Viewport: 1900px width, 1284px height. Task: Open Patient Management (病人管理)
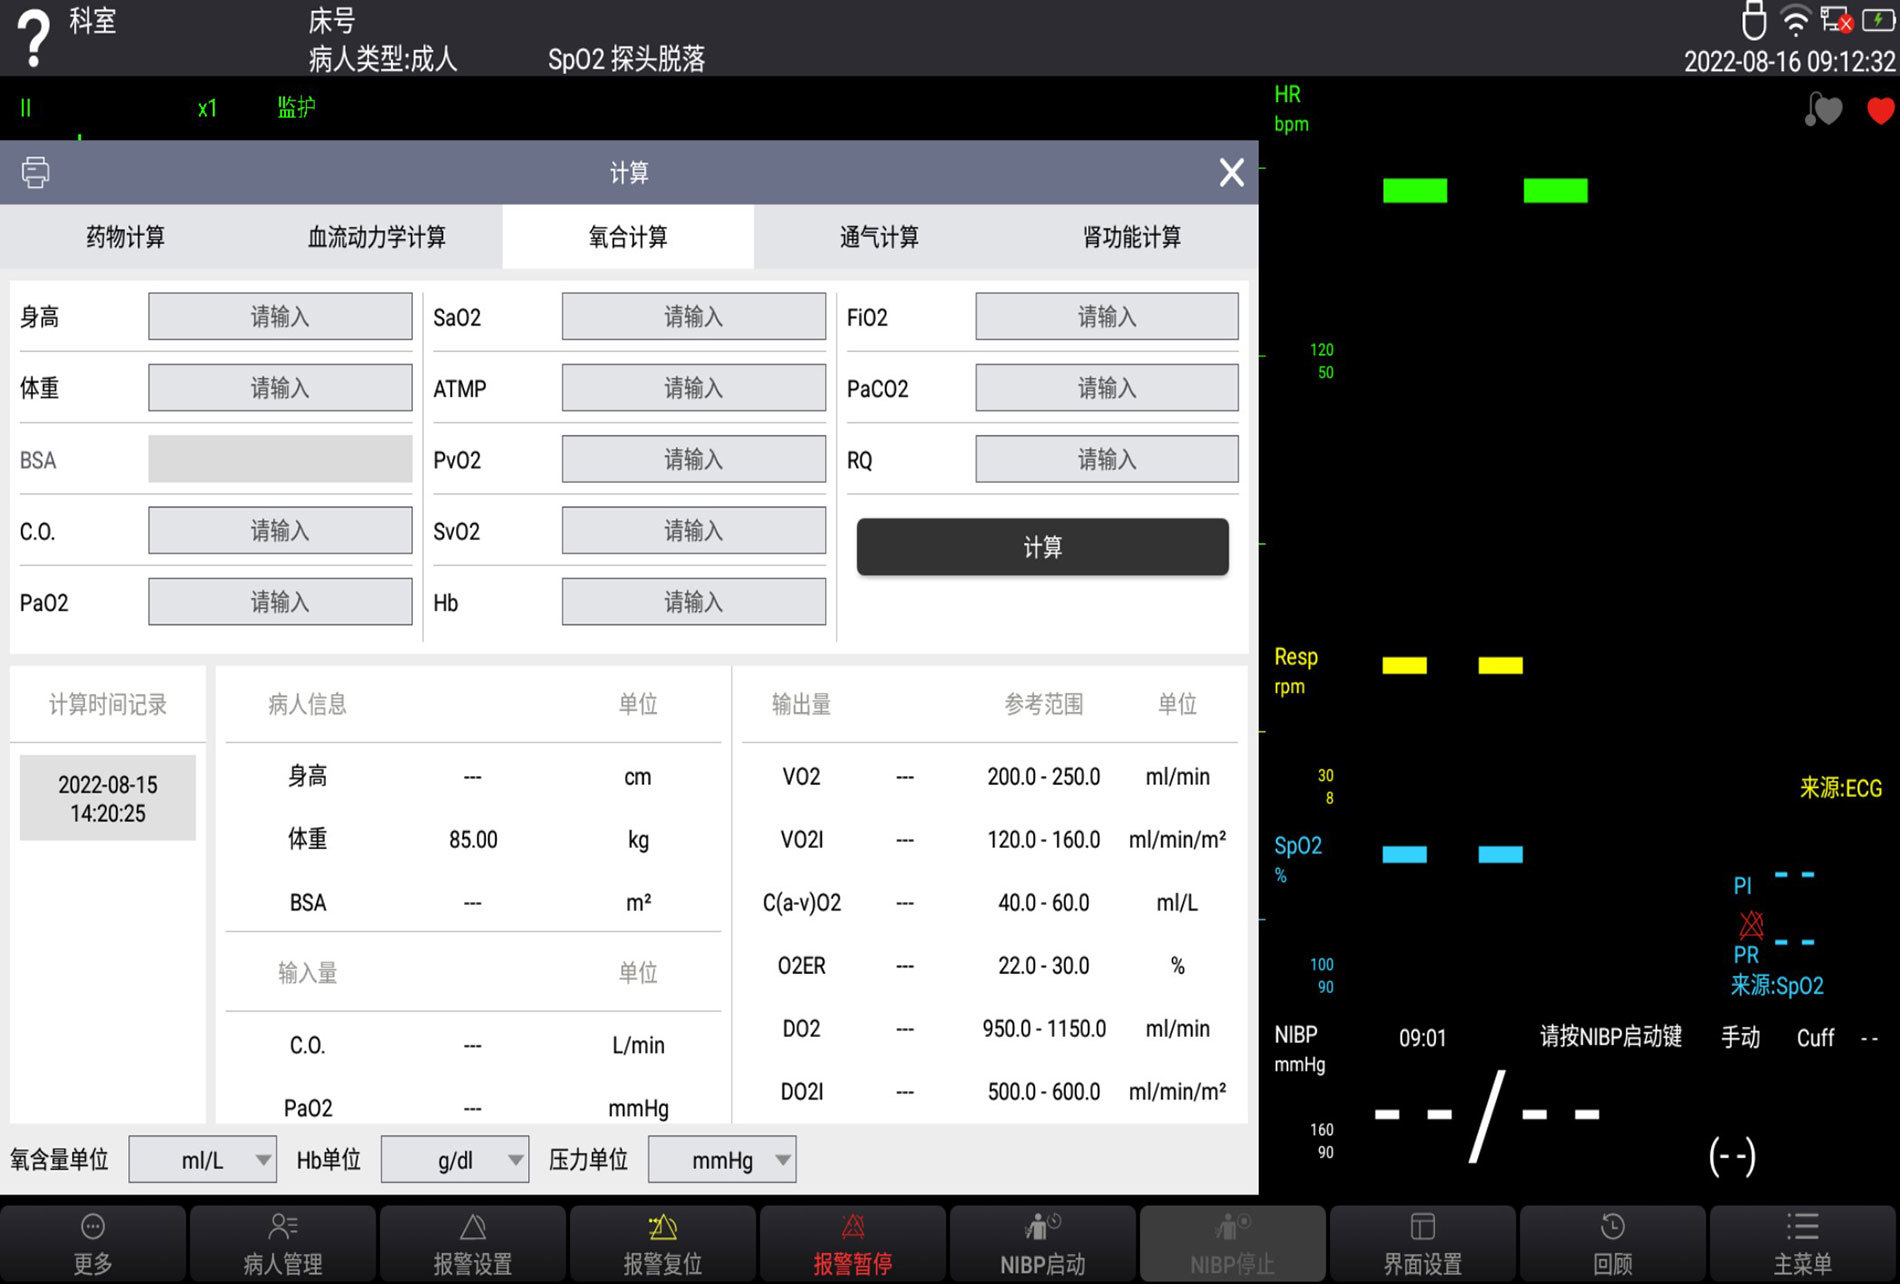click(x=283, y=1243)
